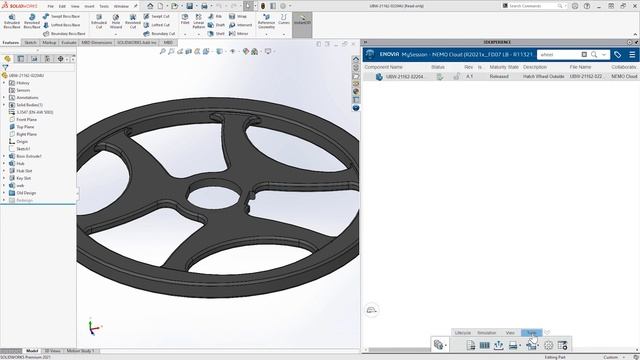Select Revolved Boss/Base tool
Screen dimensions: 640x360
[32, 21]
